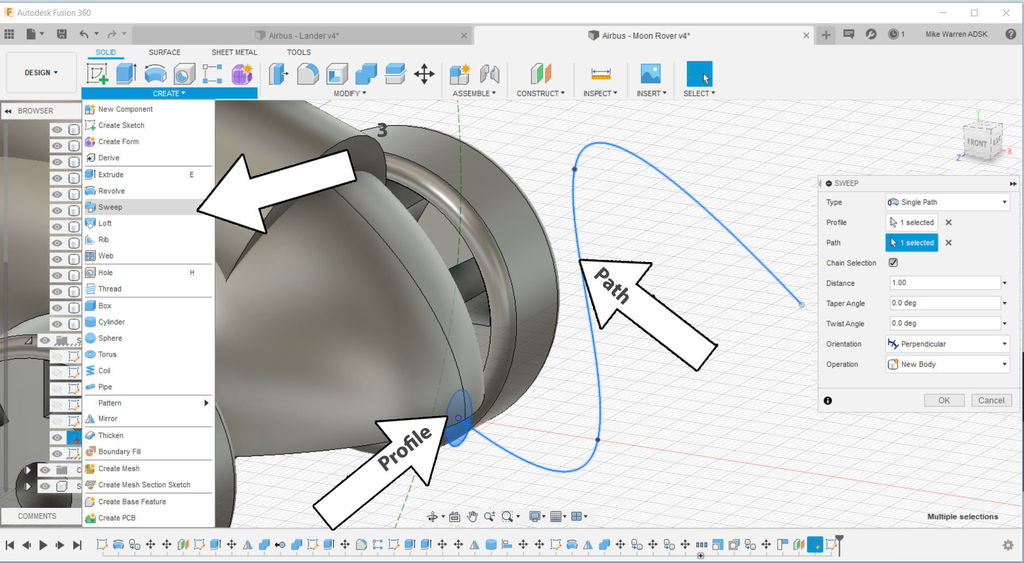Select the Create Sketch toolbar icon
The image size is (1024, 563).
coord(97,74)
